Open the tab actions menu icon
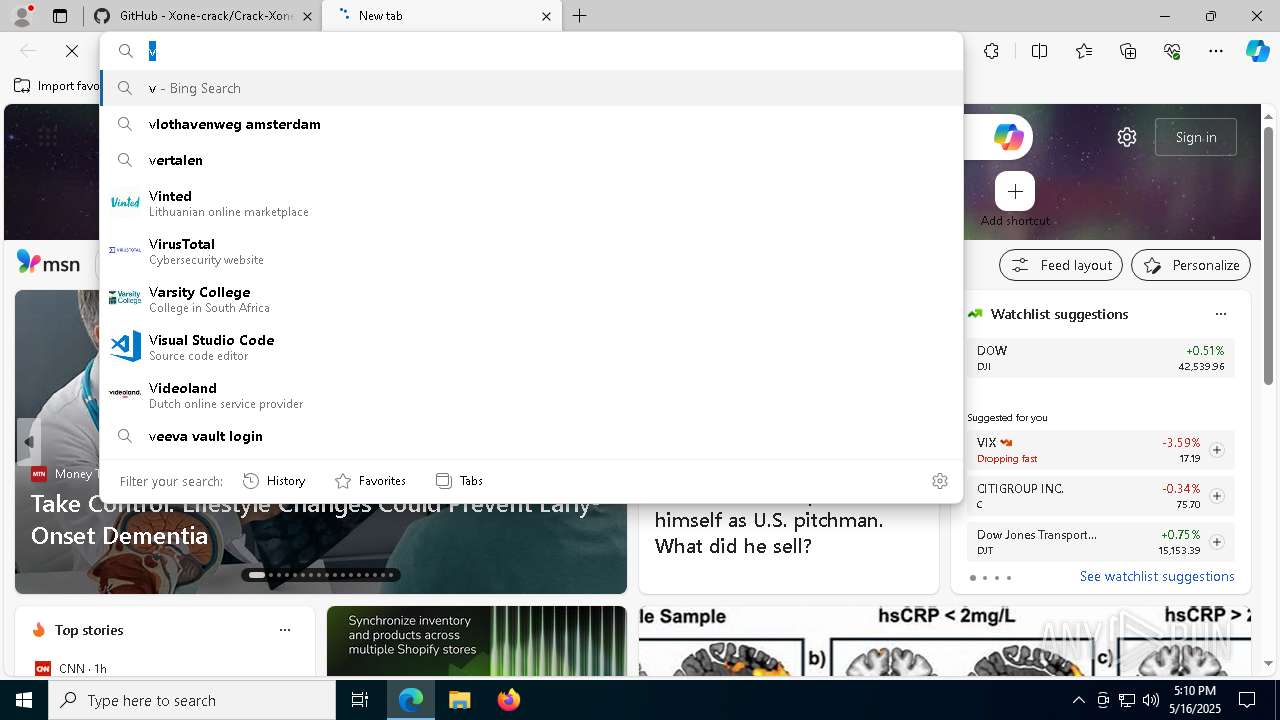Image resolution: width=1280 pixels, height=720 pixels. click(x=60, y=16)
